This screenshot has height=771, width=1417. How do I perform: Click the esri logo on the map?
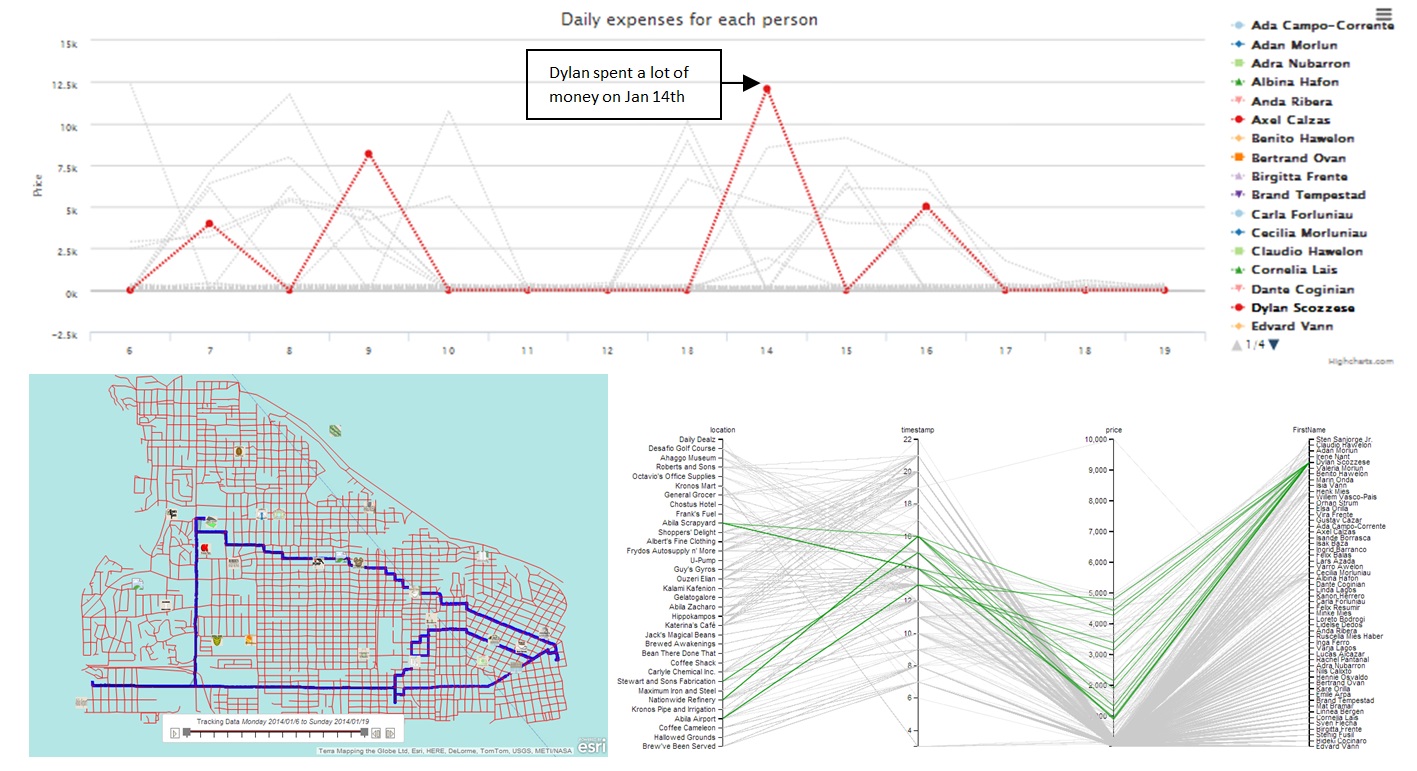coord(590,741)
